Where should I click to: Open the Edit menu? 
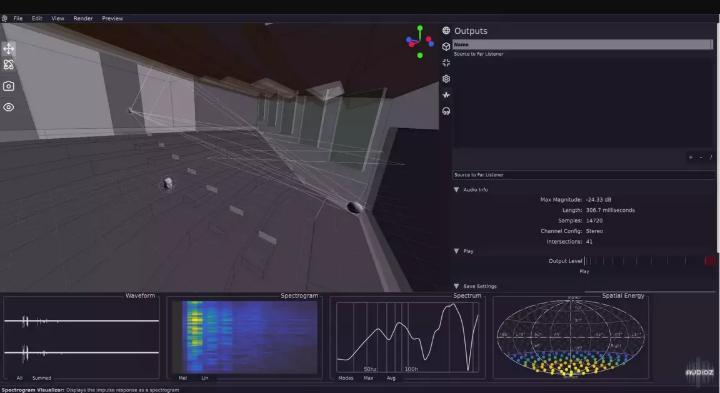37,18
